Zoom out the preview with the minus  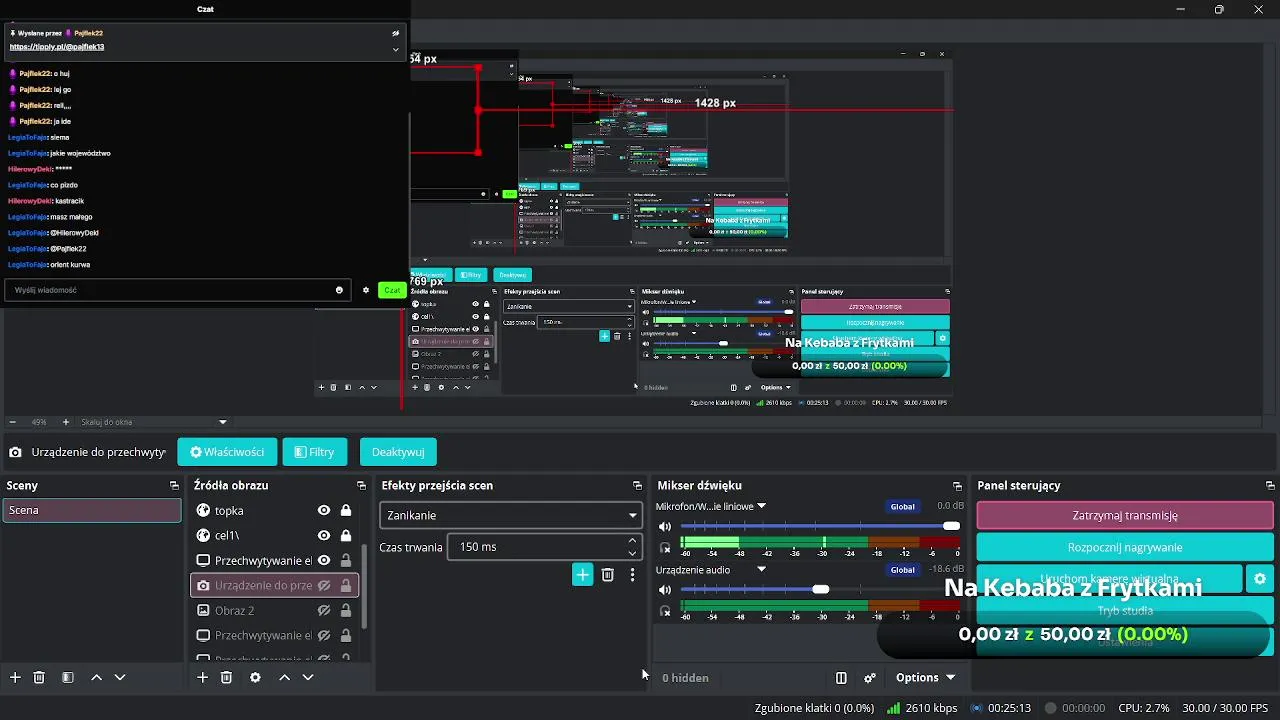tap(12, 422)
